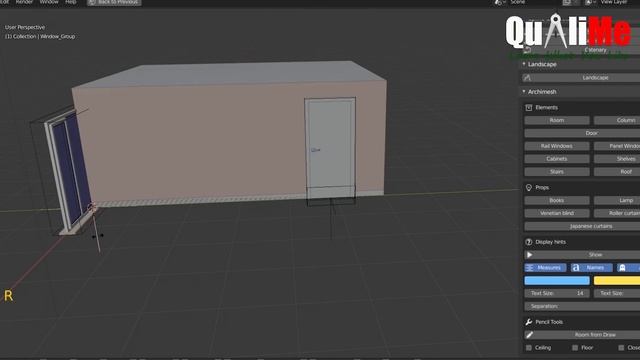Add a Roof element
The image size is (640, 360).
coord(617,172)
